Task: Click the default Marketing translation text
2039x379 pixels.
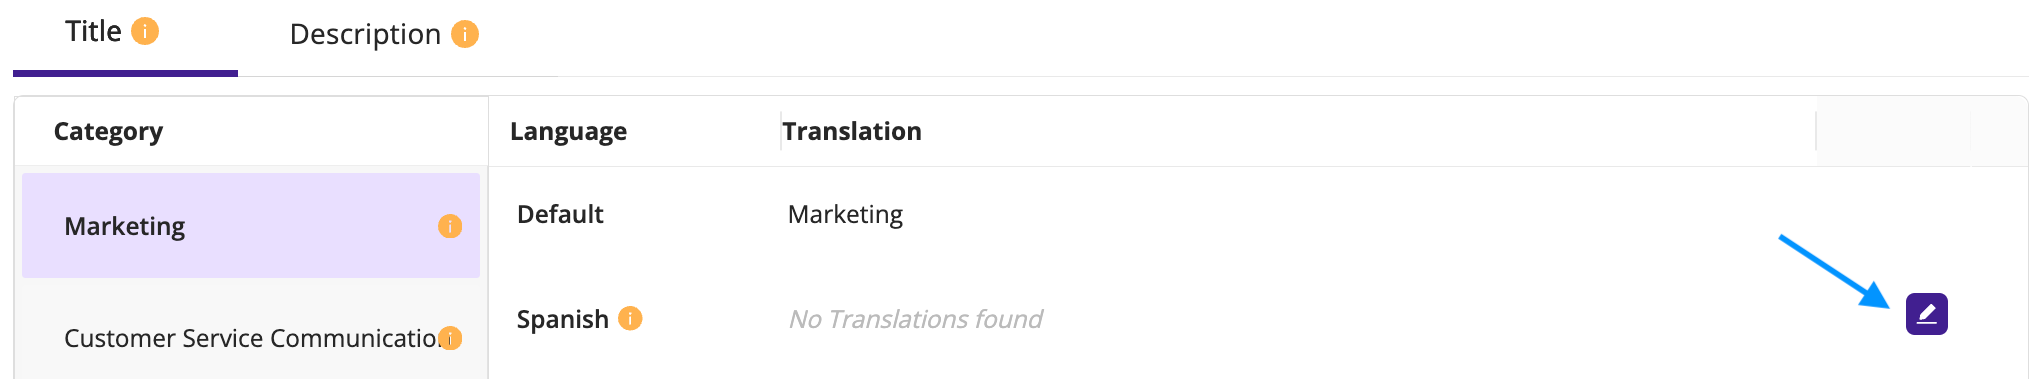Action: coord(845,215)
